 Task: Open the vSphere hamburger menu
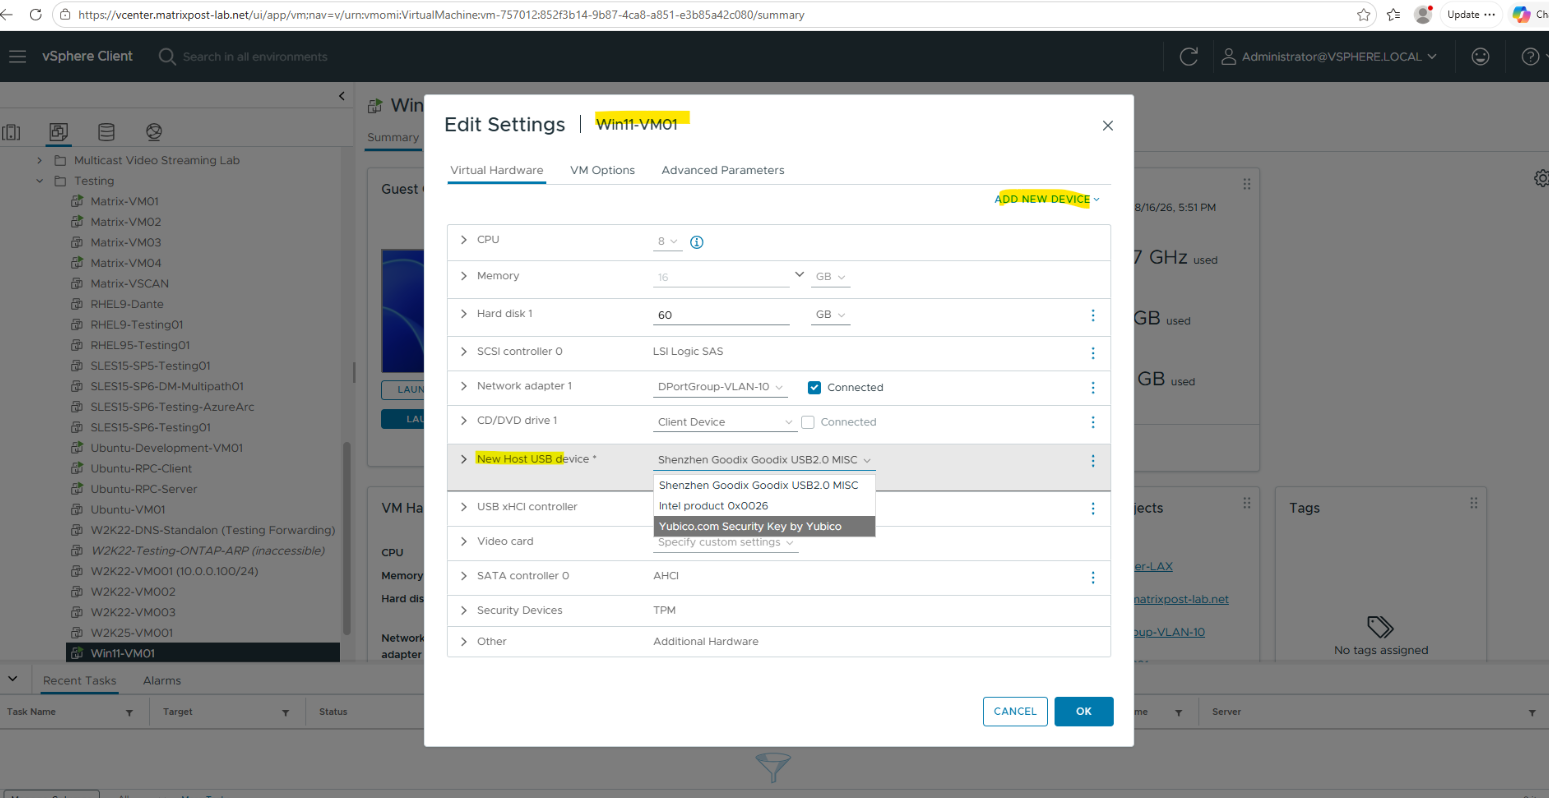point(17,56)
